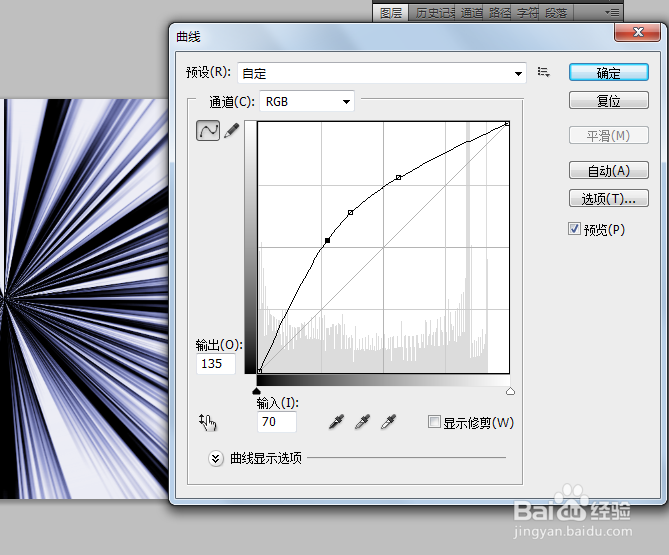Pick the gray point eyedropper
Image resolution: width=669 pixels, height=555 pixels.
pyautogui.click(x=362, y=421)
